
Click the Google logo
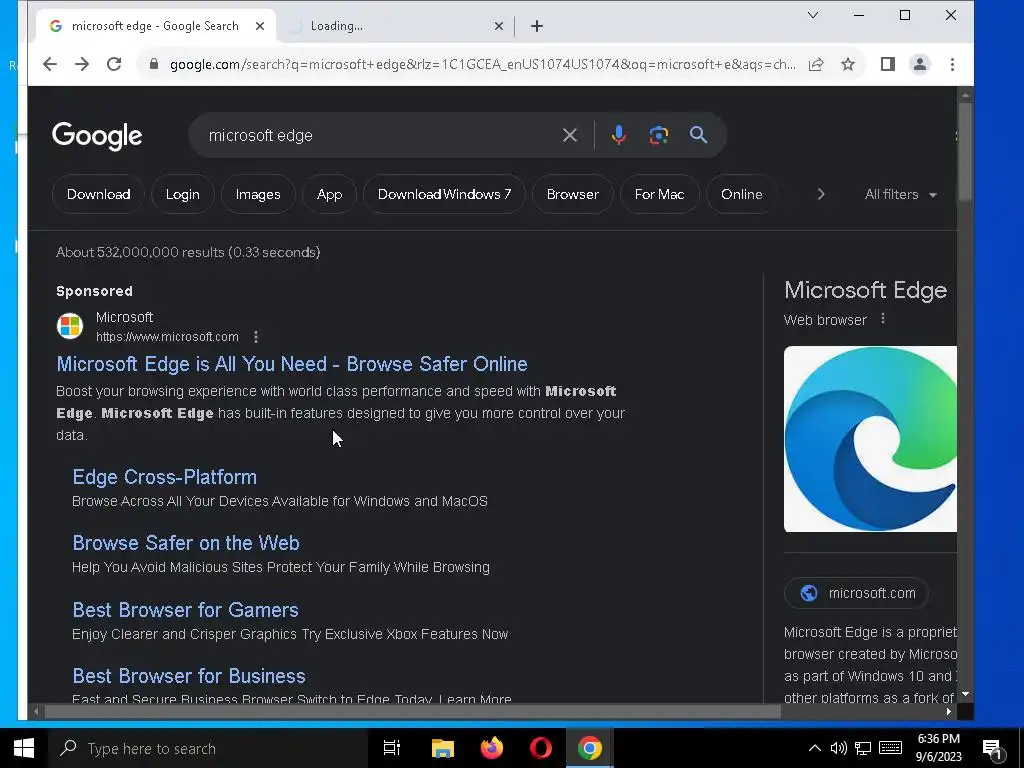[x=97, y=136]
